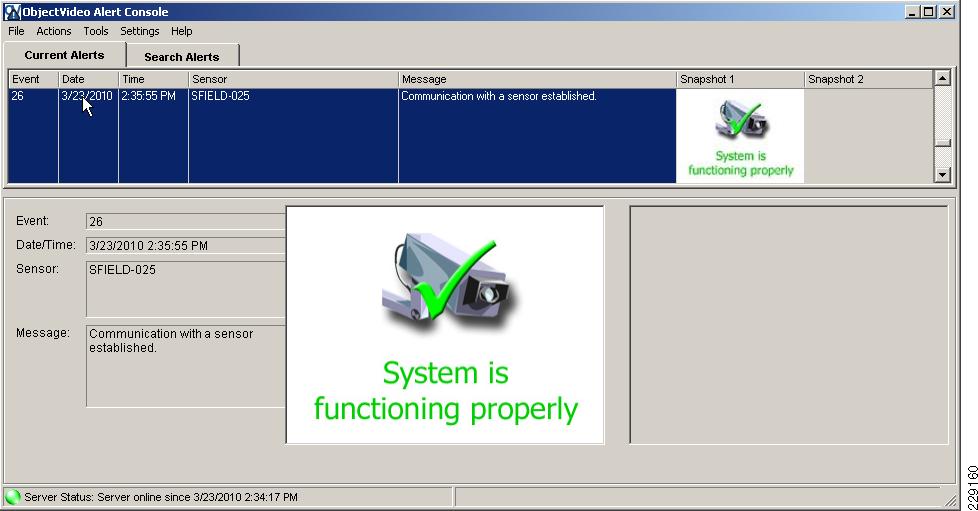
Task: Open the Actions menu
Action: click(x=54, y=31)
